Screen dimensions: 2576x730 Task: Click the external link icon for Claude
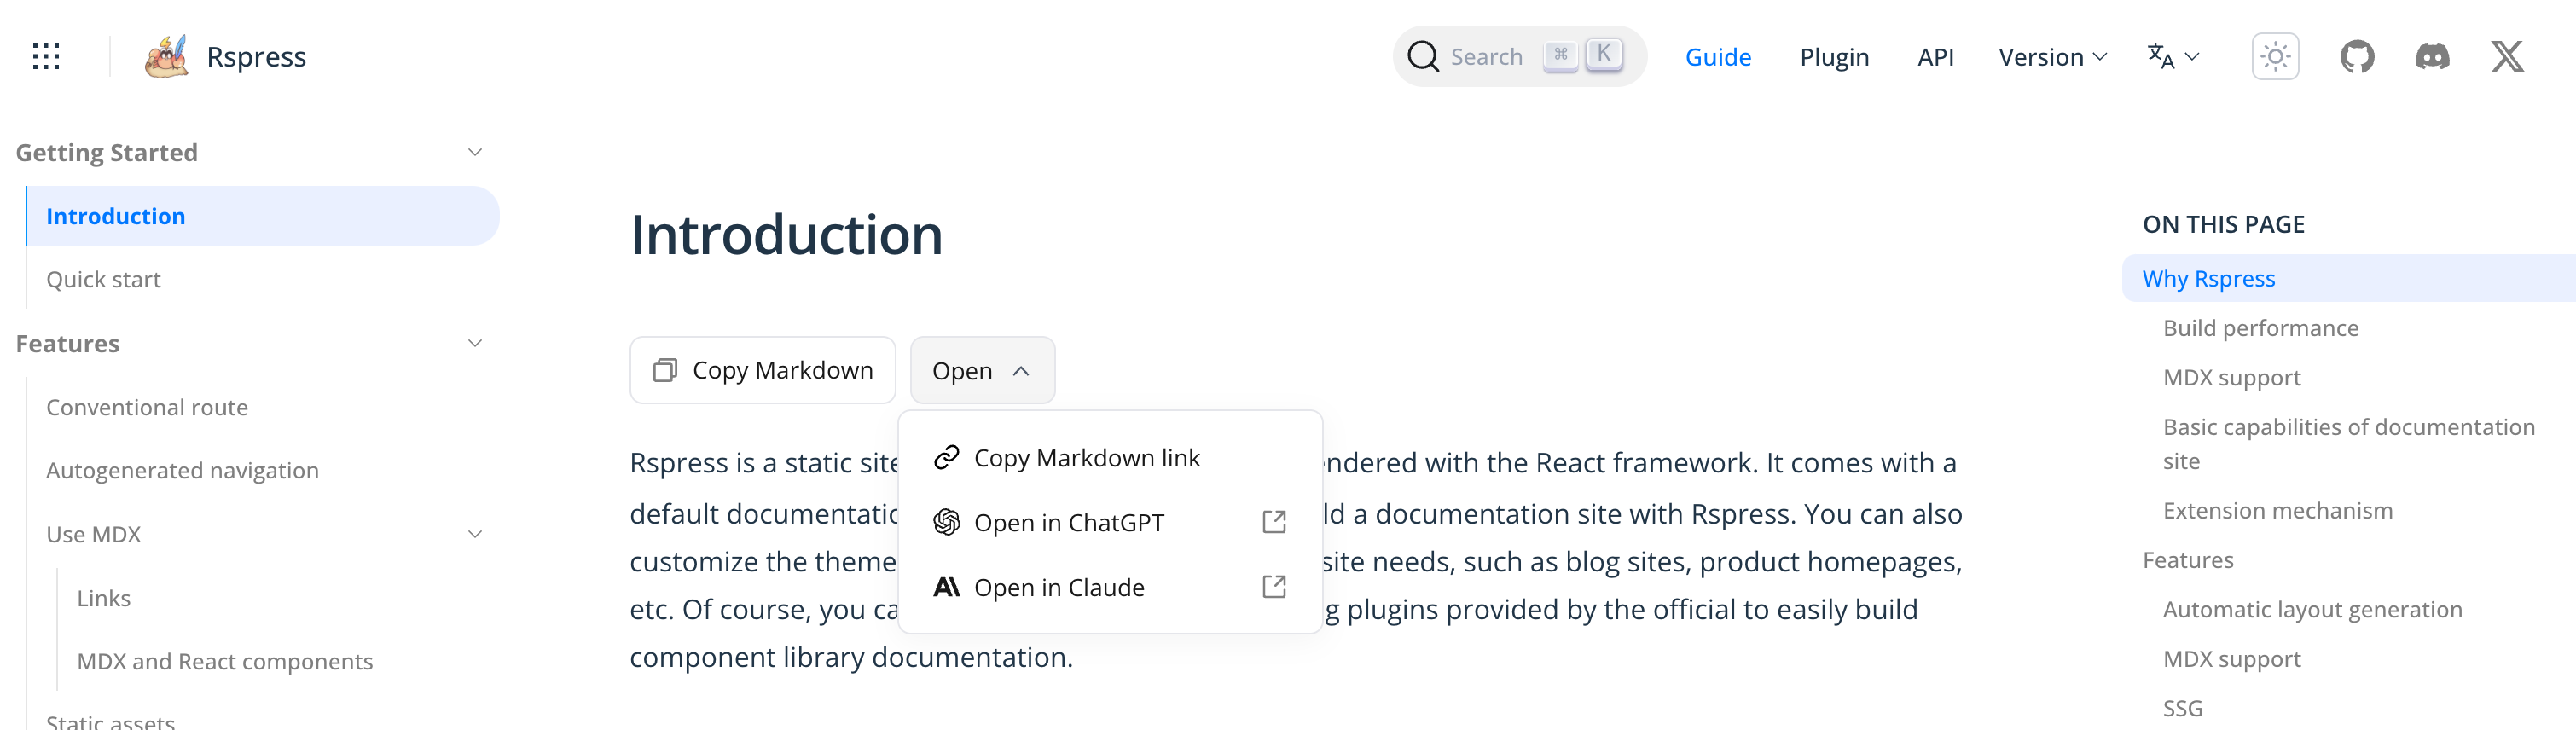pos(1274,587)
